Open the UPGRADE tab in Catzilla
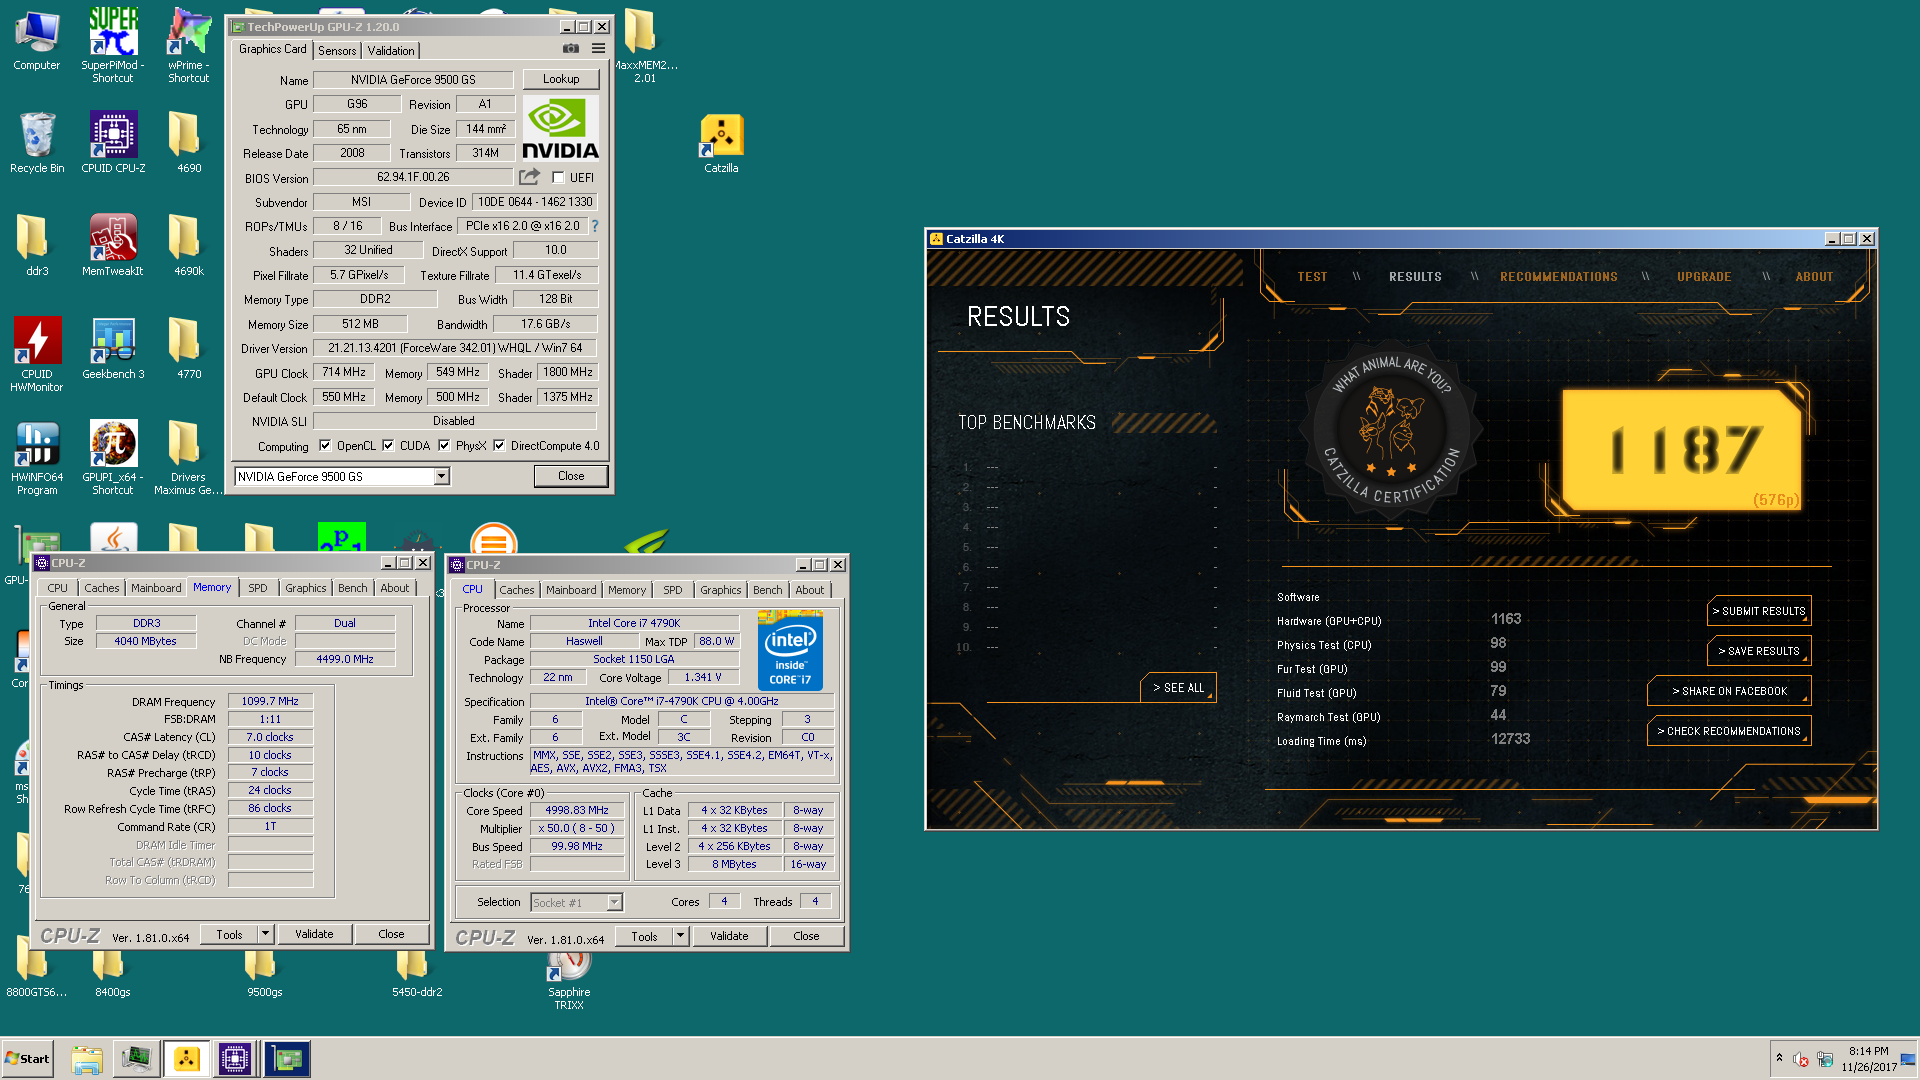The image size is (1920, 1080). 1704,277
